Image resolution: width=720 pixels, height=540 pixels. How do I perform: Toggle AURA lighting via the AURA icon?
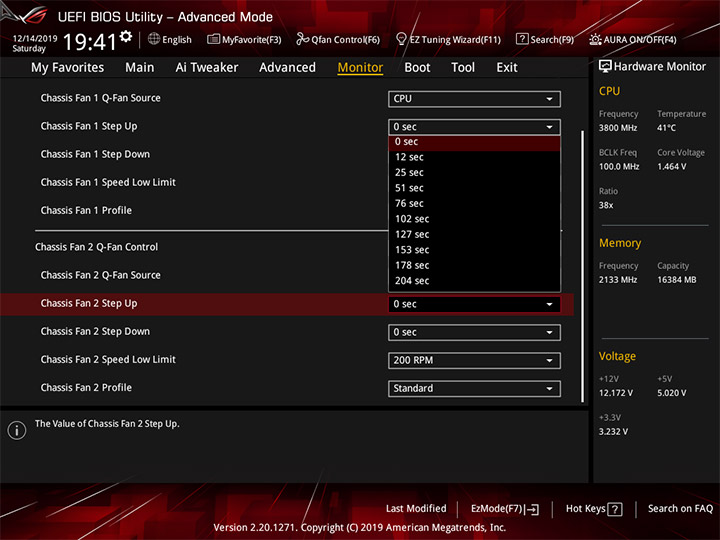coord(595,39)
